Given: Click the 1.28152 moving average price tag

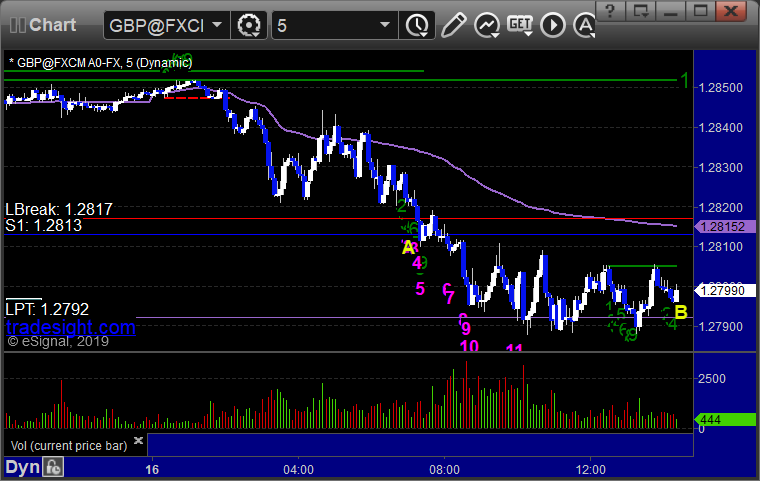Looking at the screenshot, I should (725, 226).
